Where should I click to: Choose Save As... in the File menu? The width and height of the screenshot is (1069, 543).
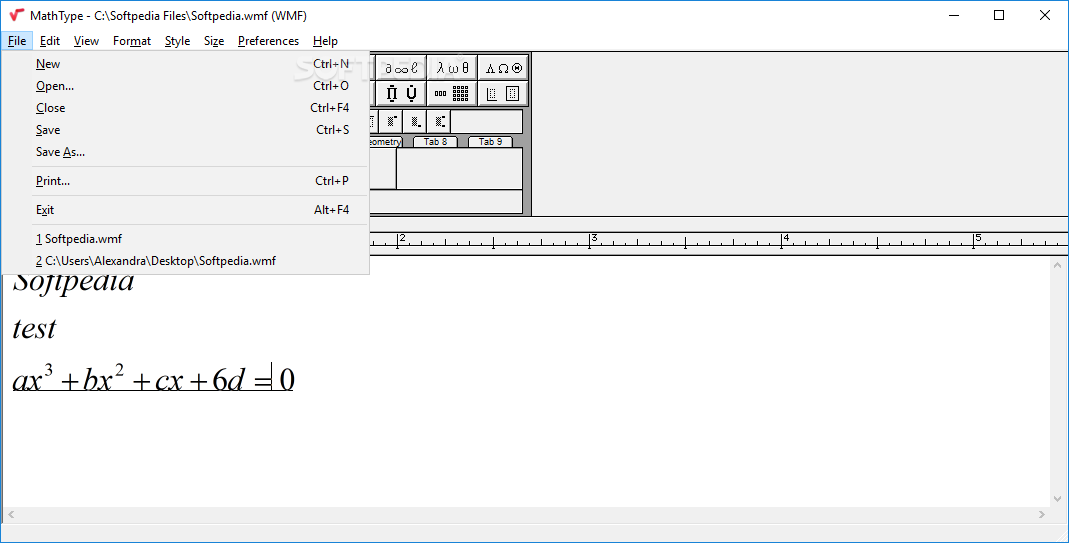(x=185, y=152)
